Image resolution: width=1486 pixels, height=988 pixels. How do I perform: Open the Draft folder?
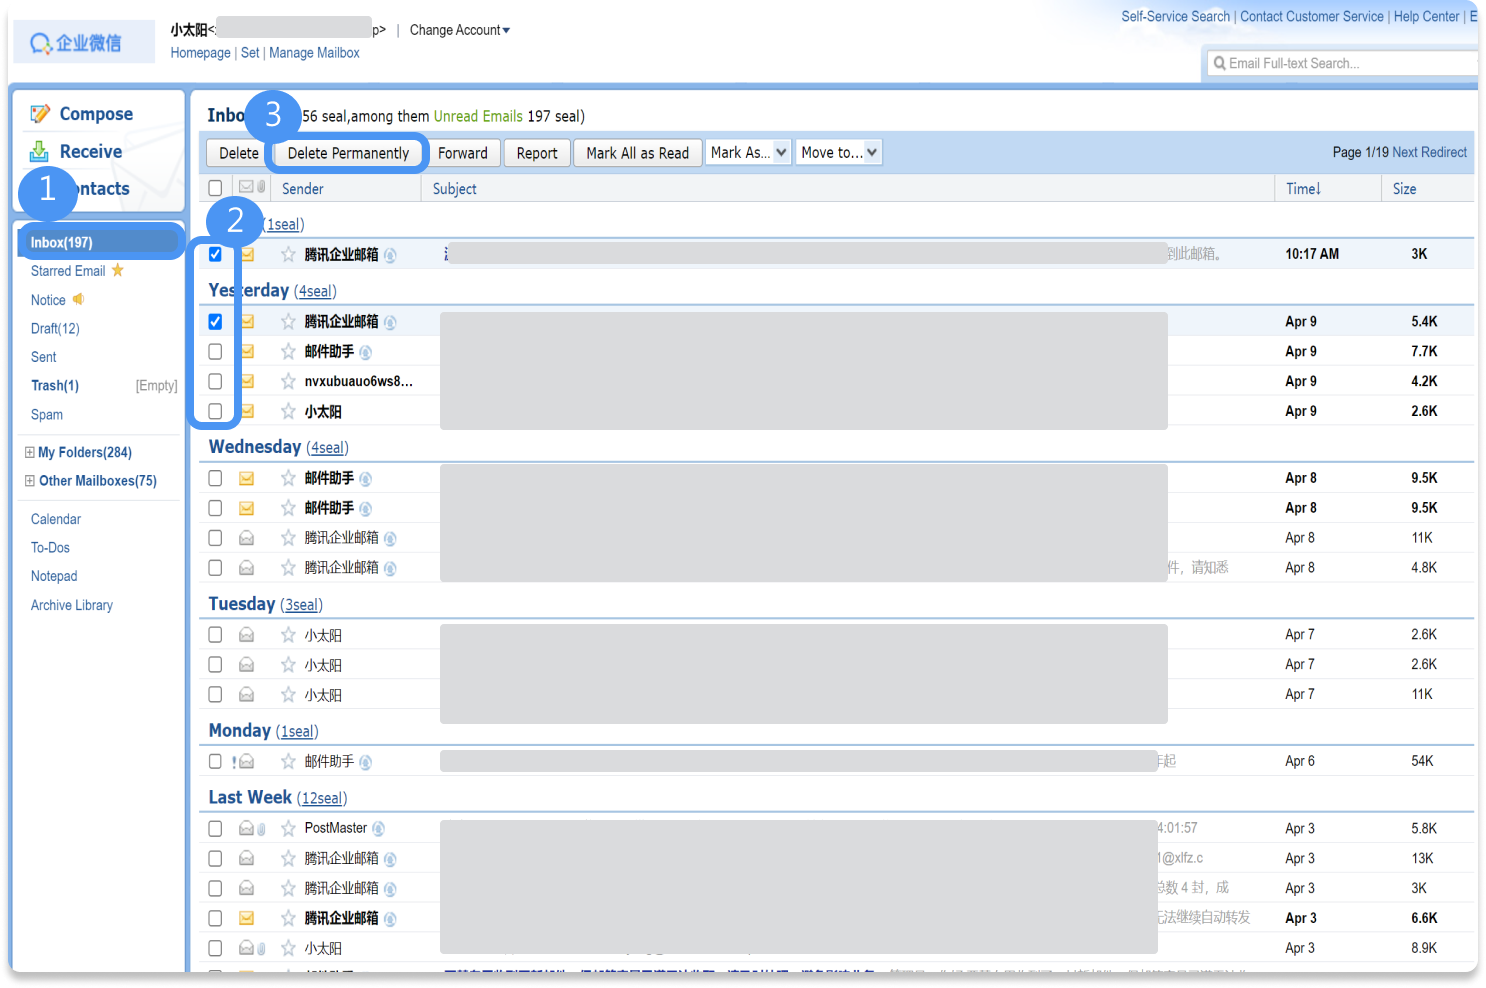[55, 328]
